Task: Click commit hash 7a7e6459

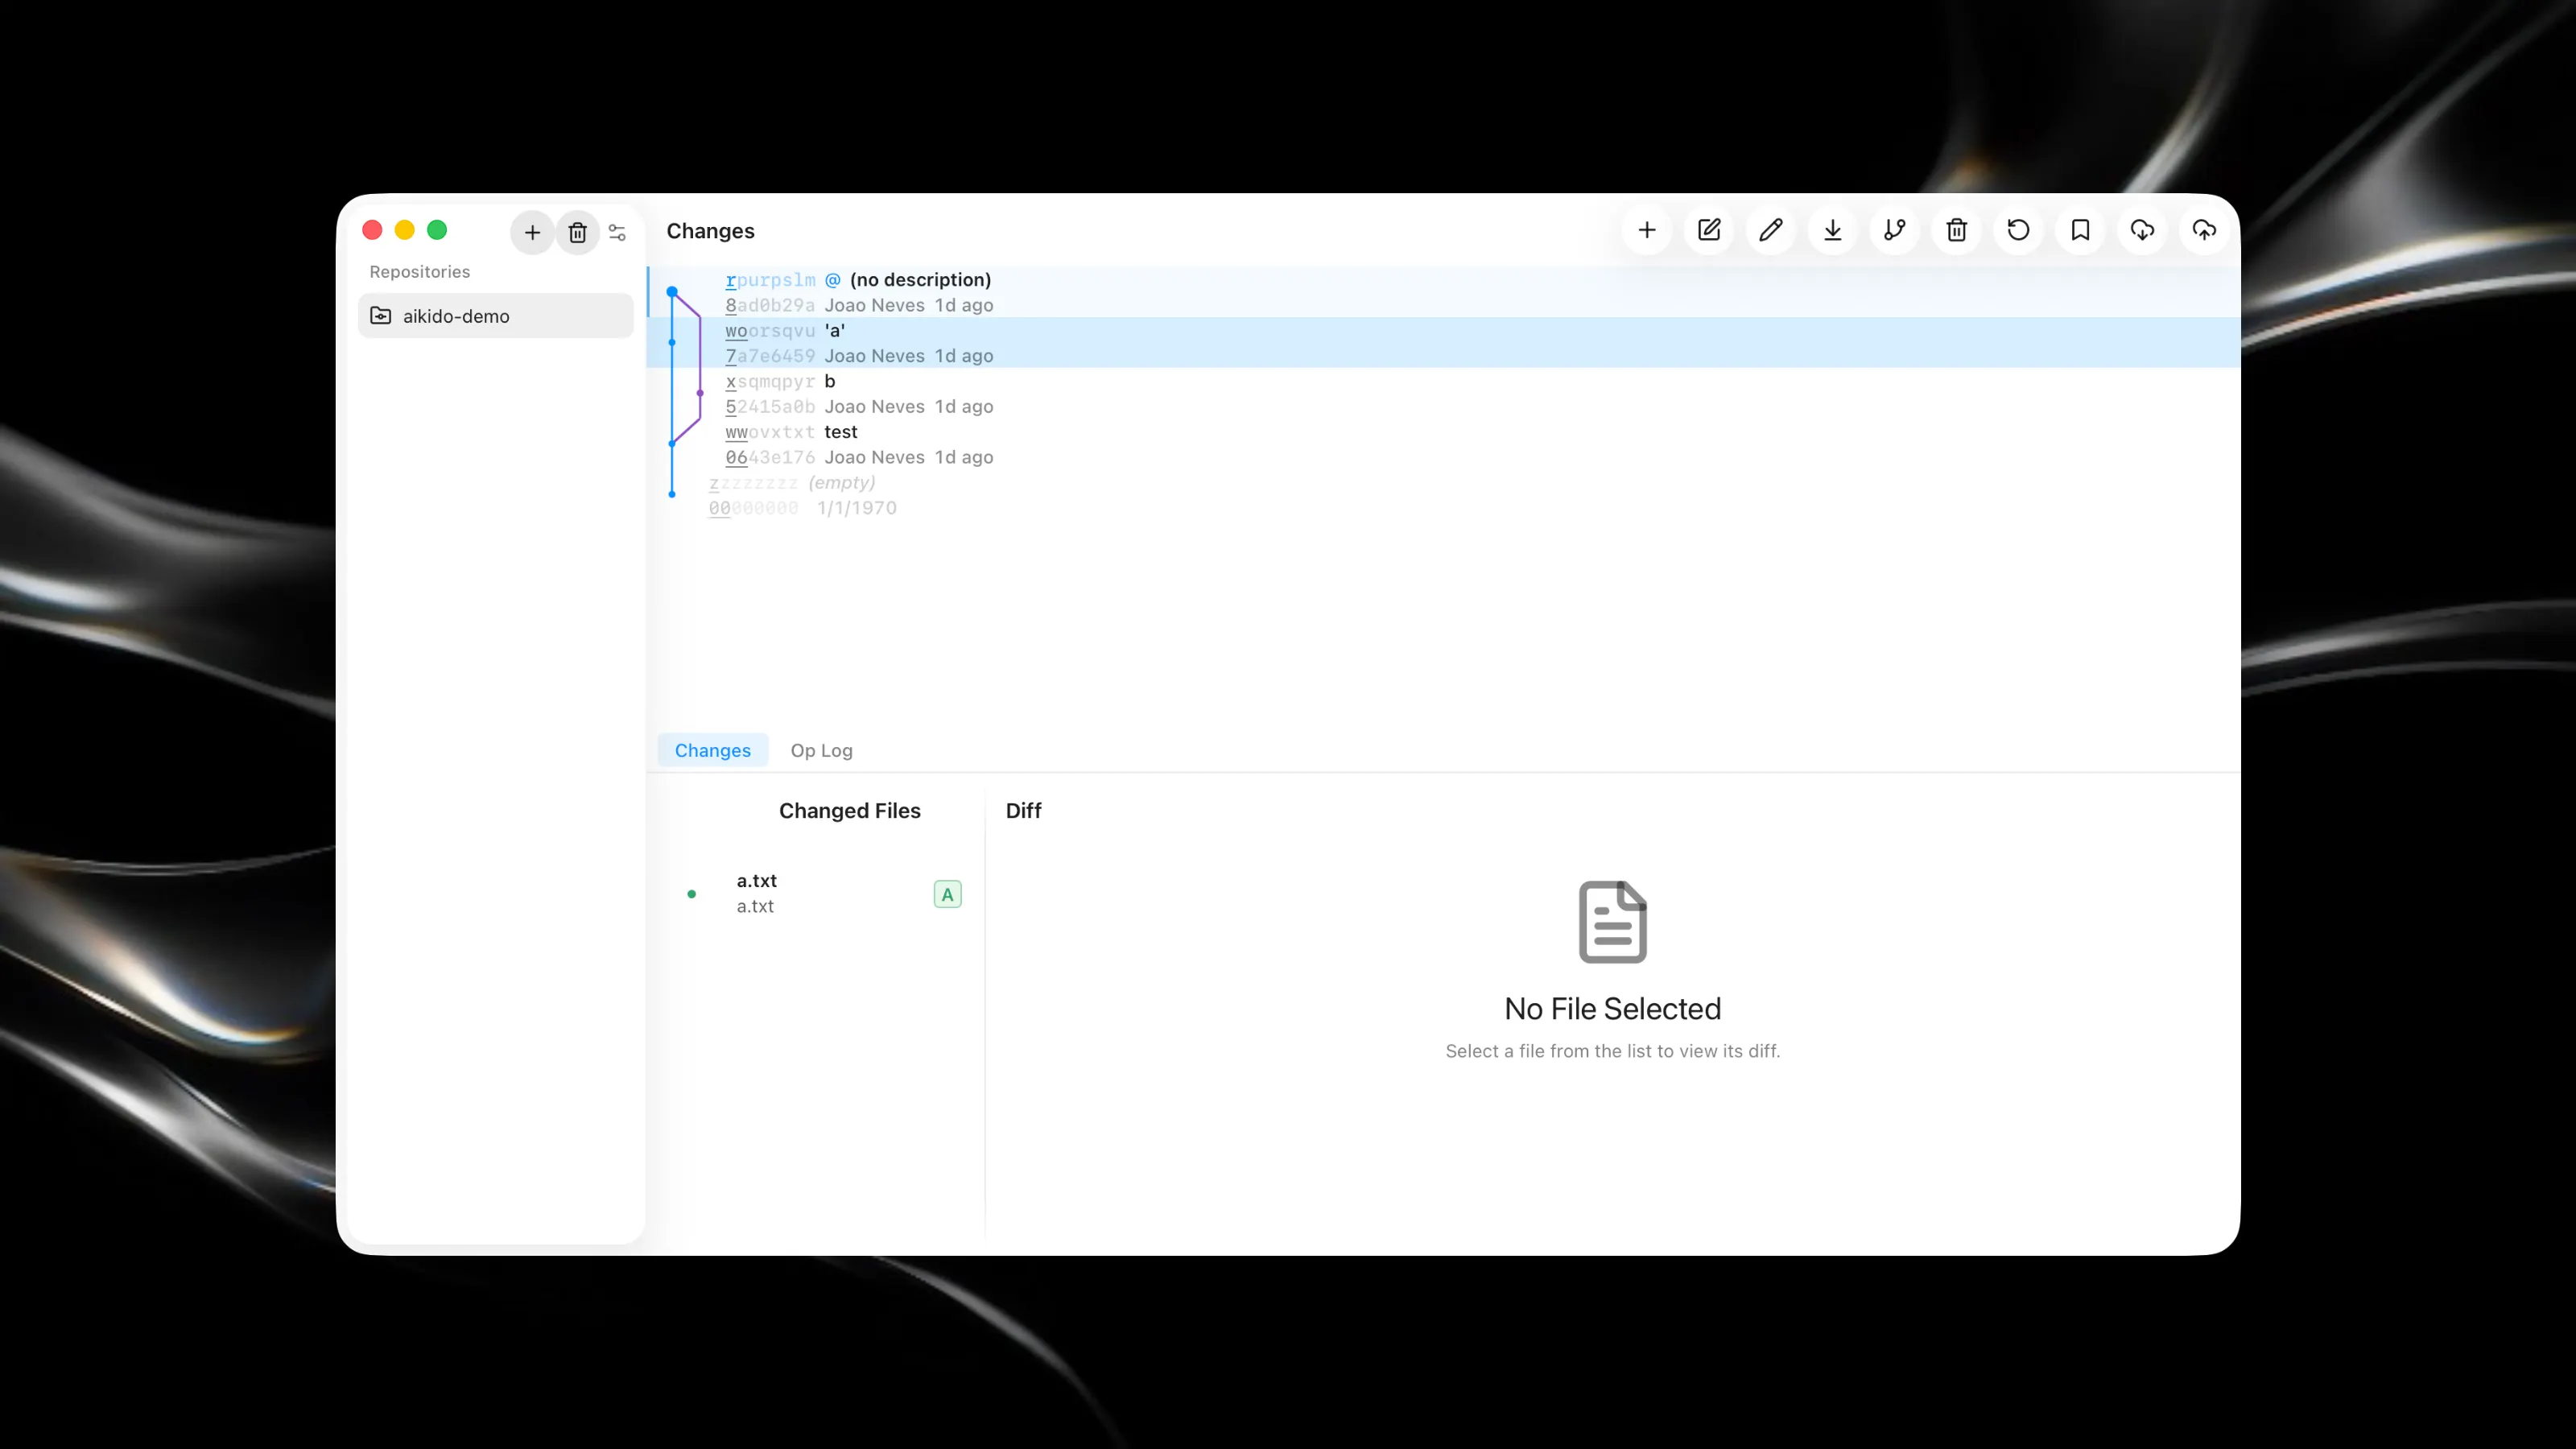Action: pos(770,356)
